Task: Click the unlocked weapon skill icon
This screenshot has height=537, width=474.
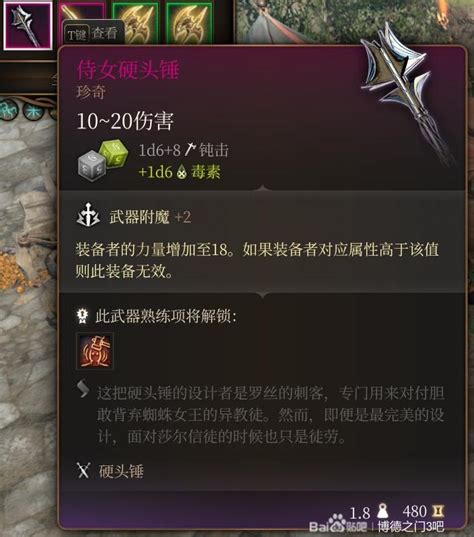Action: tap(95, 351)
